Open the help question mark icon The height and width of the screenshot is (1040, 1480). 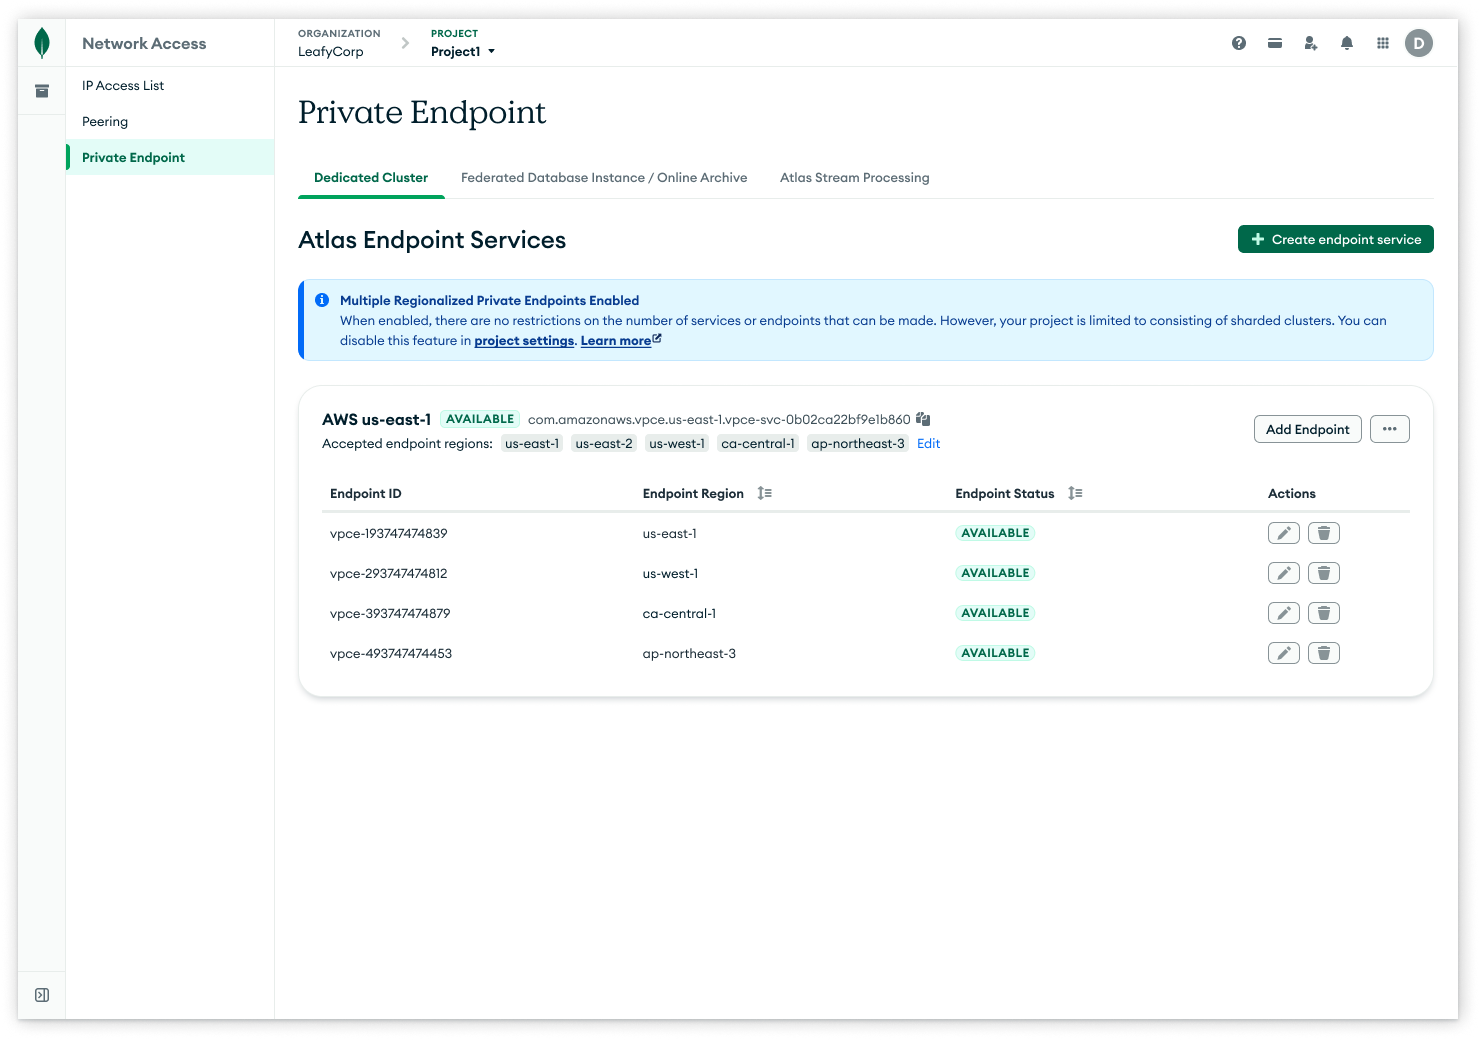[x=1239, y=43]
